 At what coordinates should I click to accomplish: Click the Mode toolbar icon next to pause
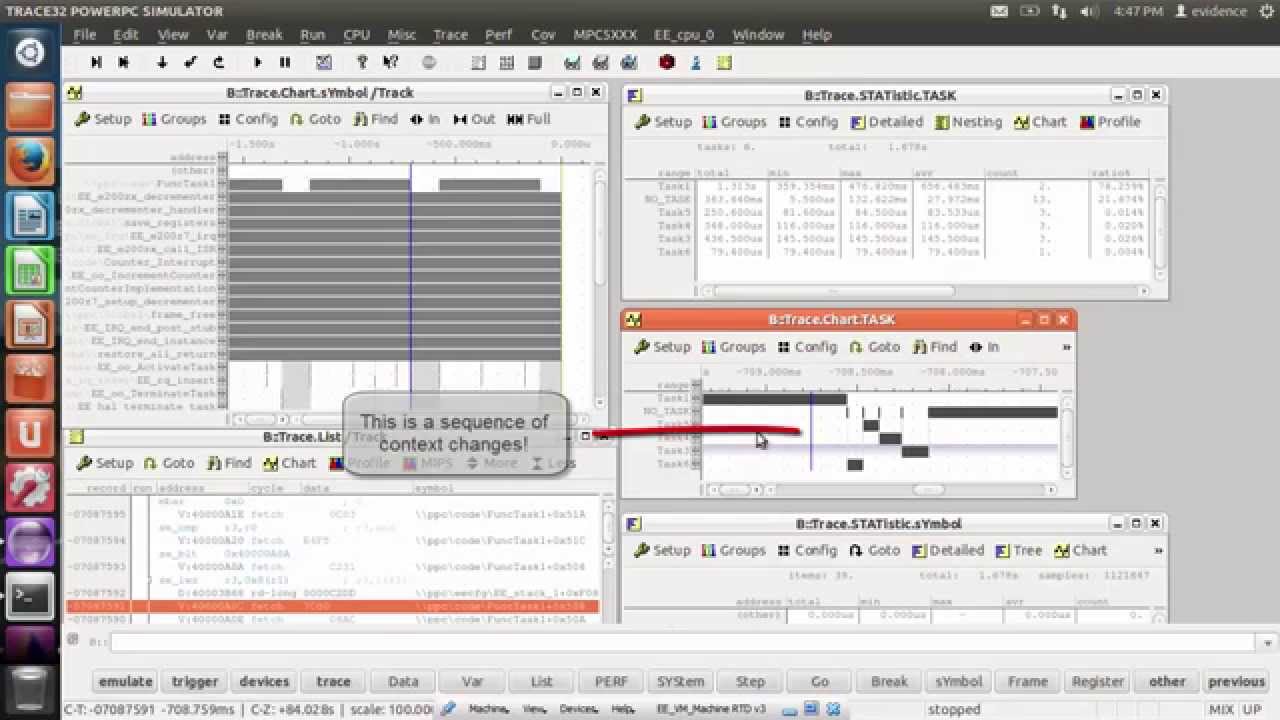(x=324, y=62)
